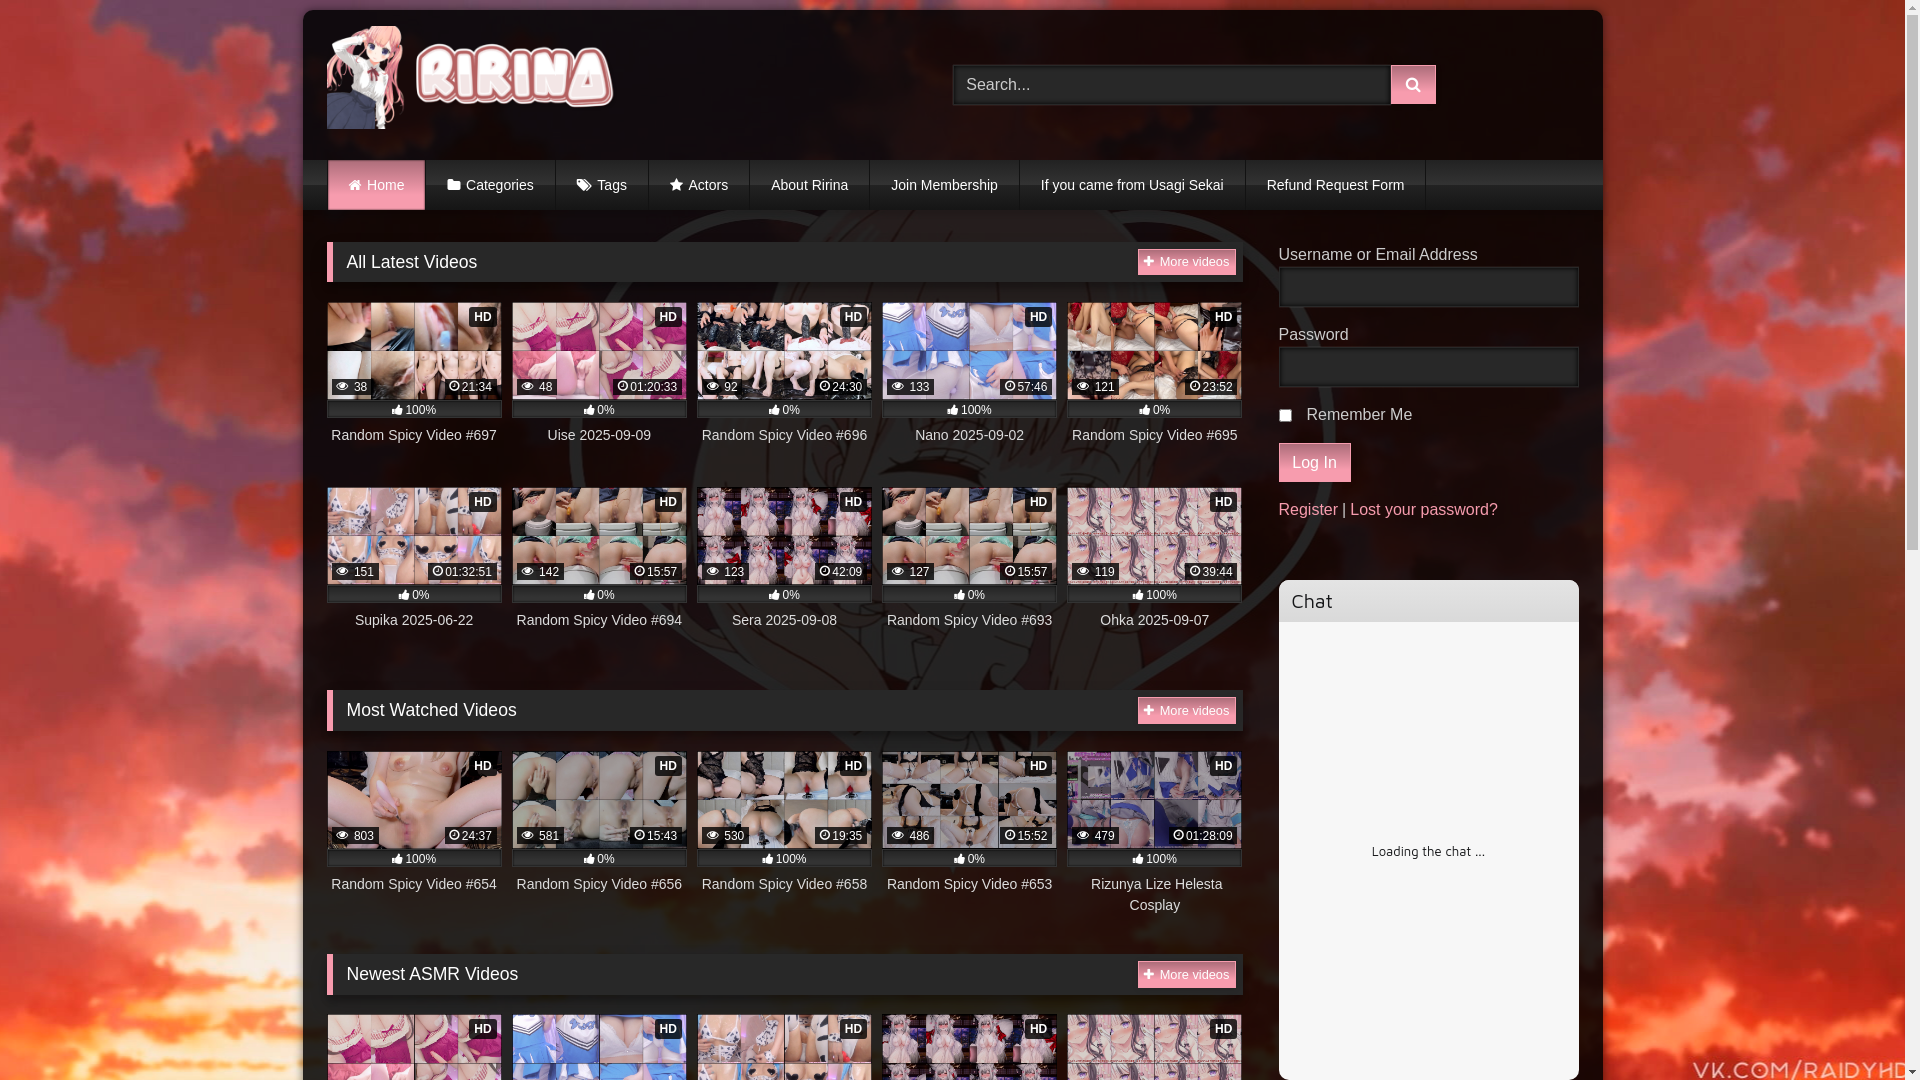Open Random Spicy Video #656 thumbnail
Screen dimensions: 1920x1080
pyautogui.click(x=599, y=800)
